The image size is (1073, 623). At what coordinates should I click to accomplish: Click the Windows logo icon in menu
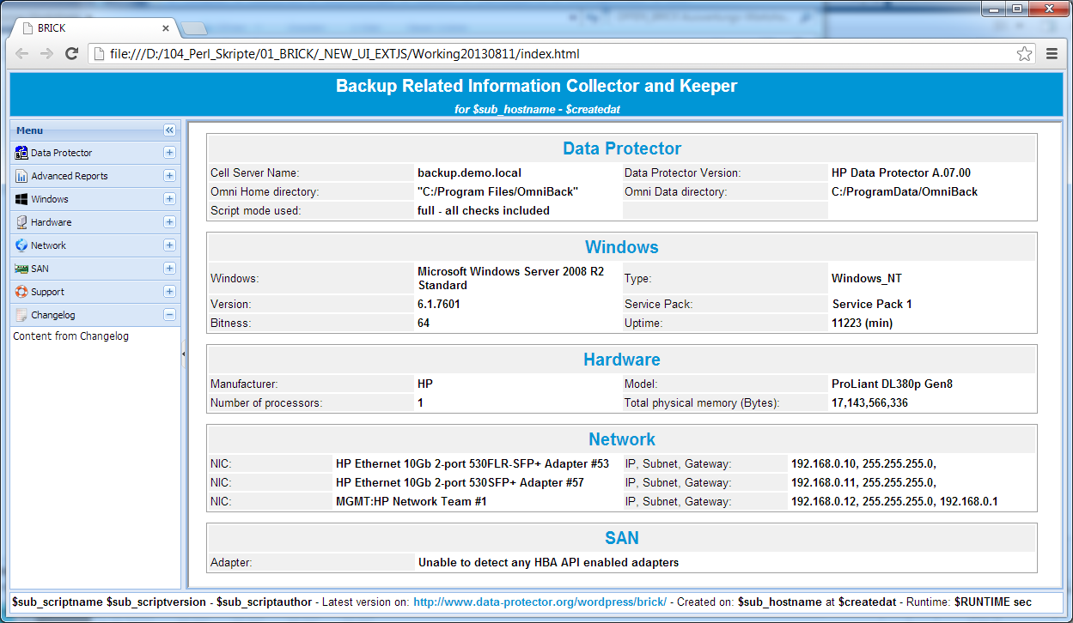pos(21,199)
